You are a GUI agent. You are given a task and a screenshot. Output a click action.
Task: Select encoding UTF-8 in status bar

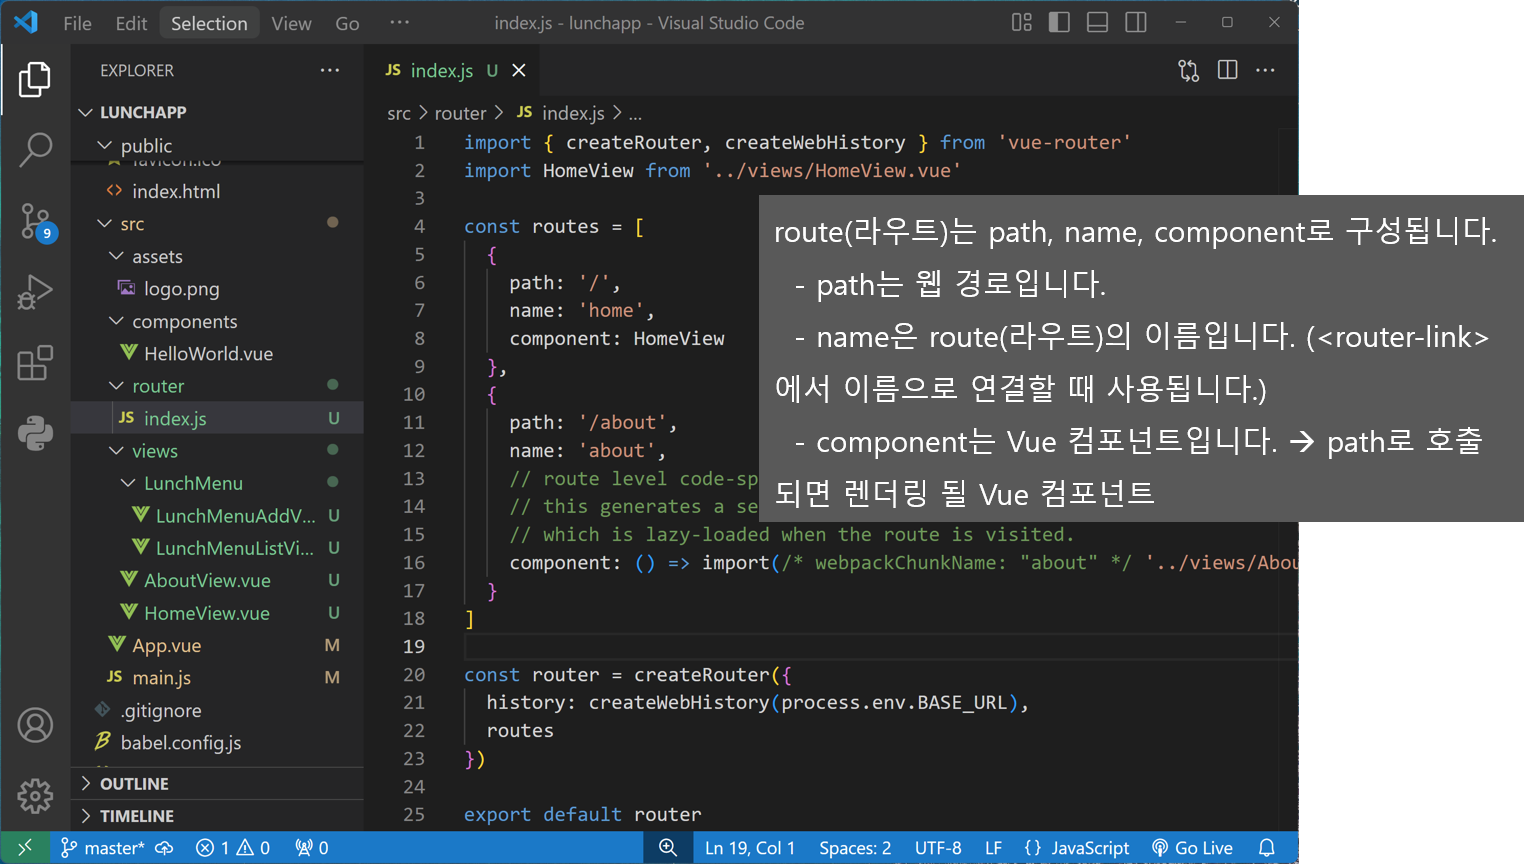(x=938, y=848)
